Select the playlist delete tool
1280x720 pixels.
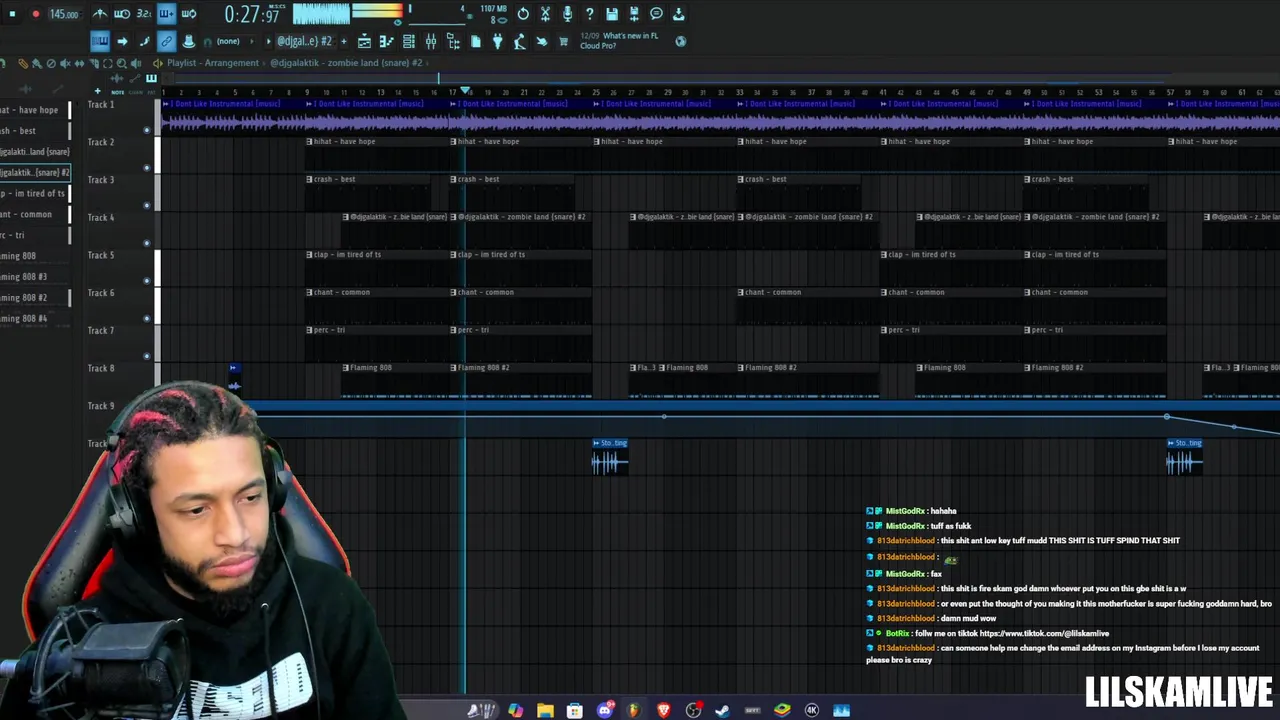(51, 63)
